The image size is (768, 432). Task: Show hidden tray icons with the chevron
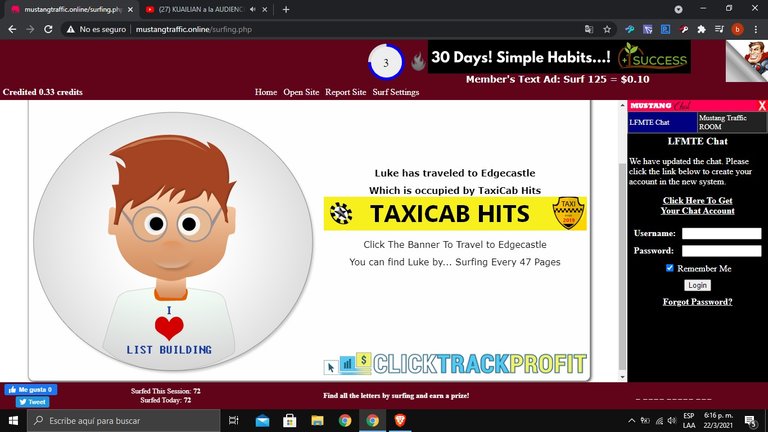(x=632, y=421)
